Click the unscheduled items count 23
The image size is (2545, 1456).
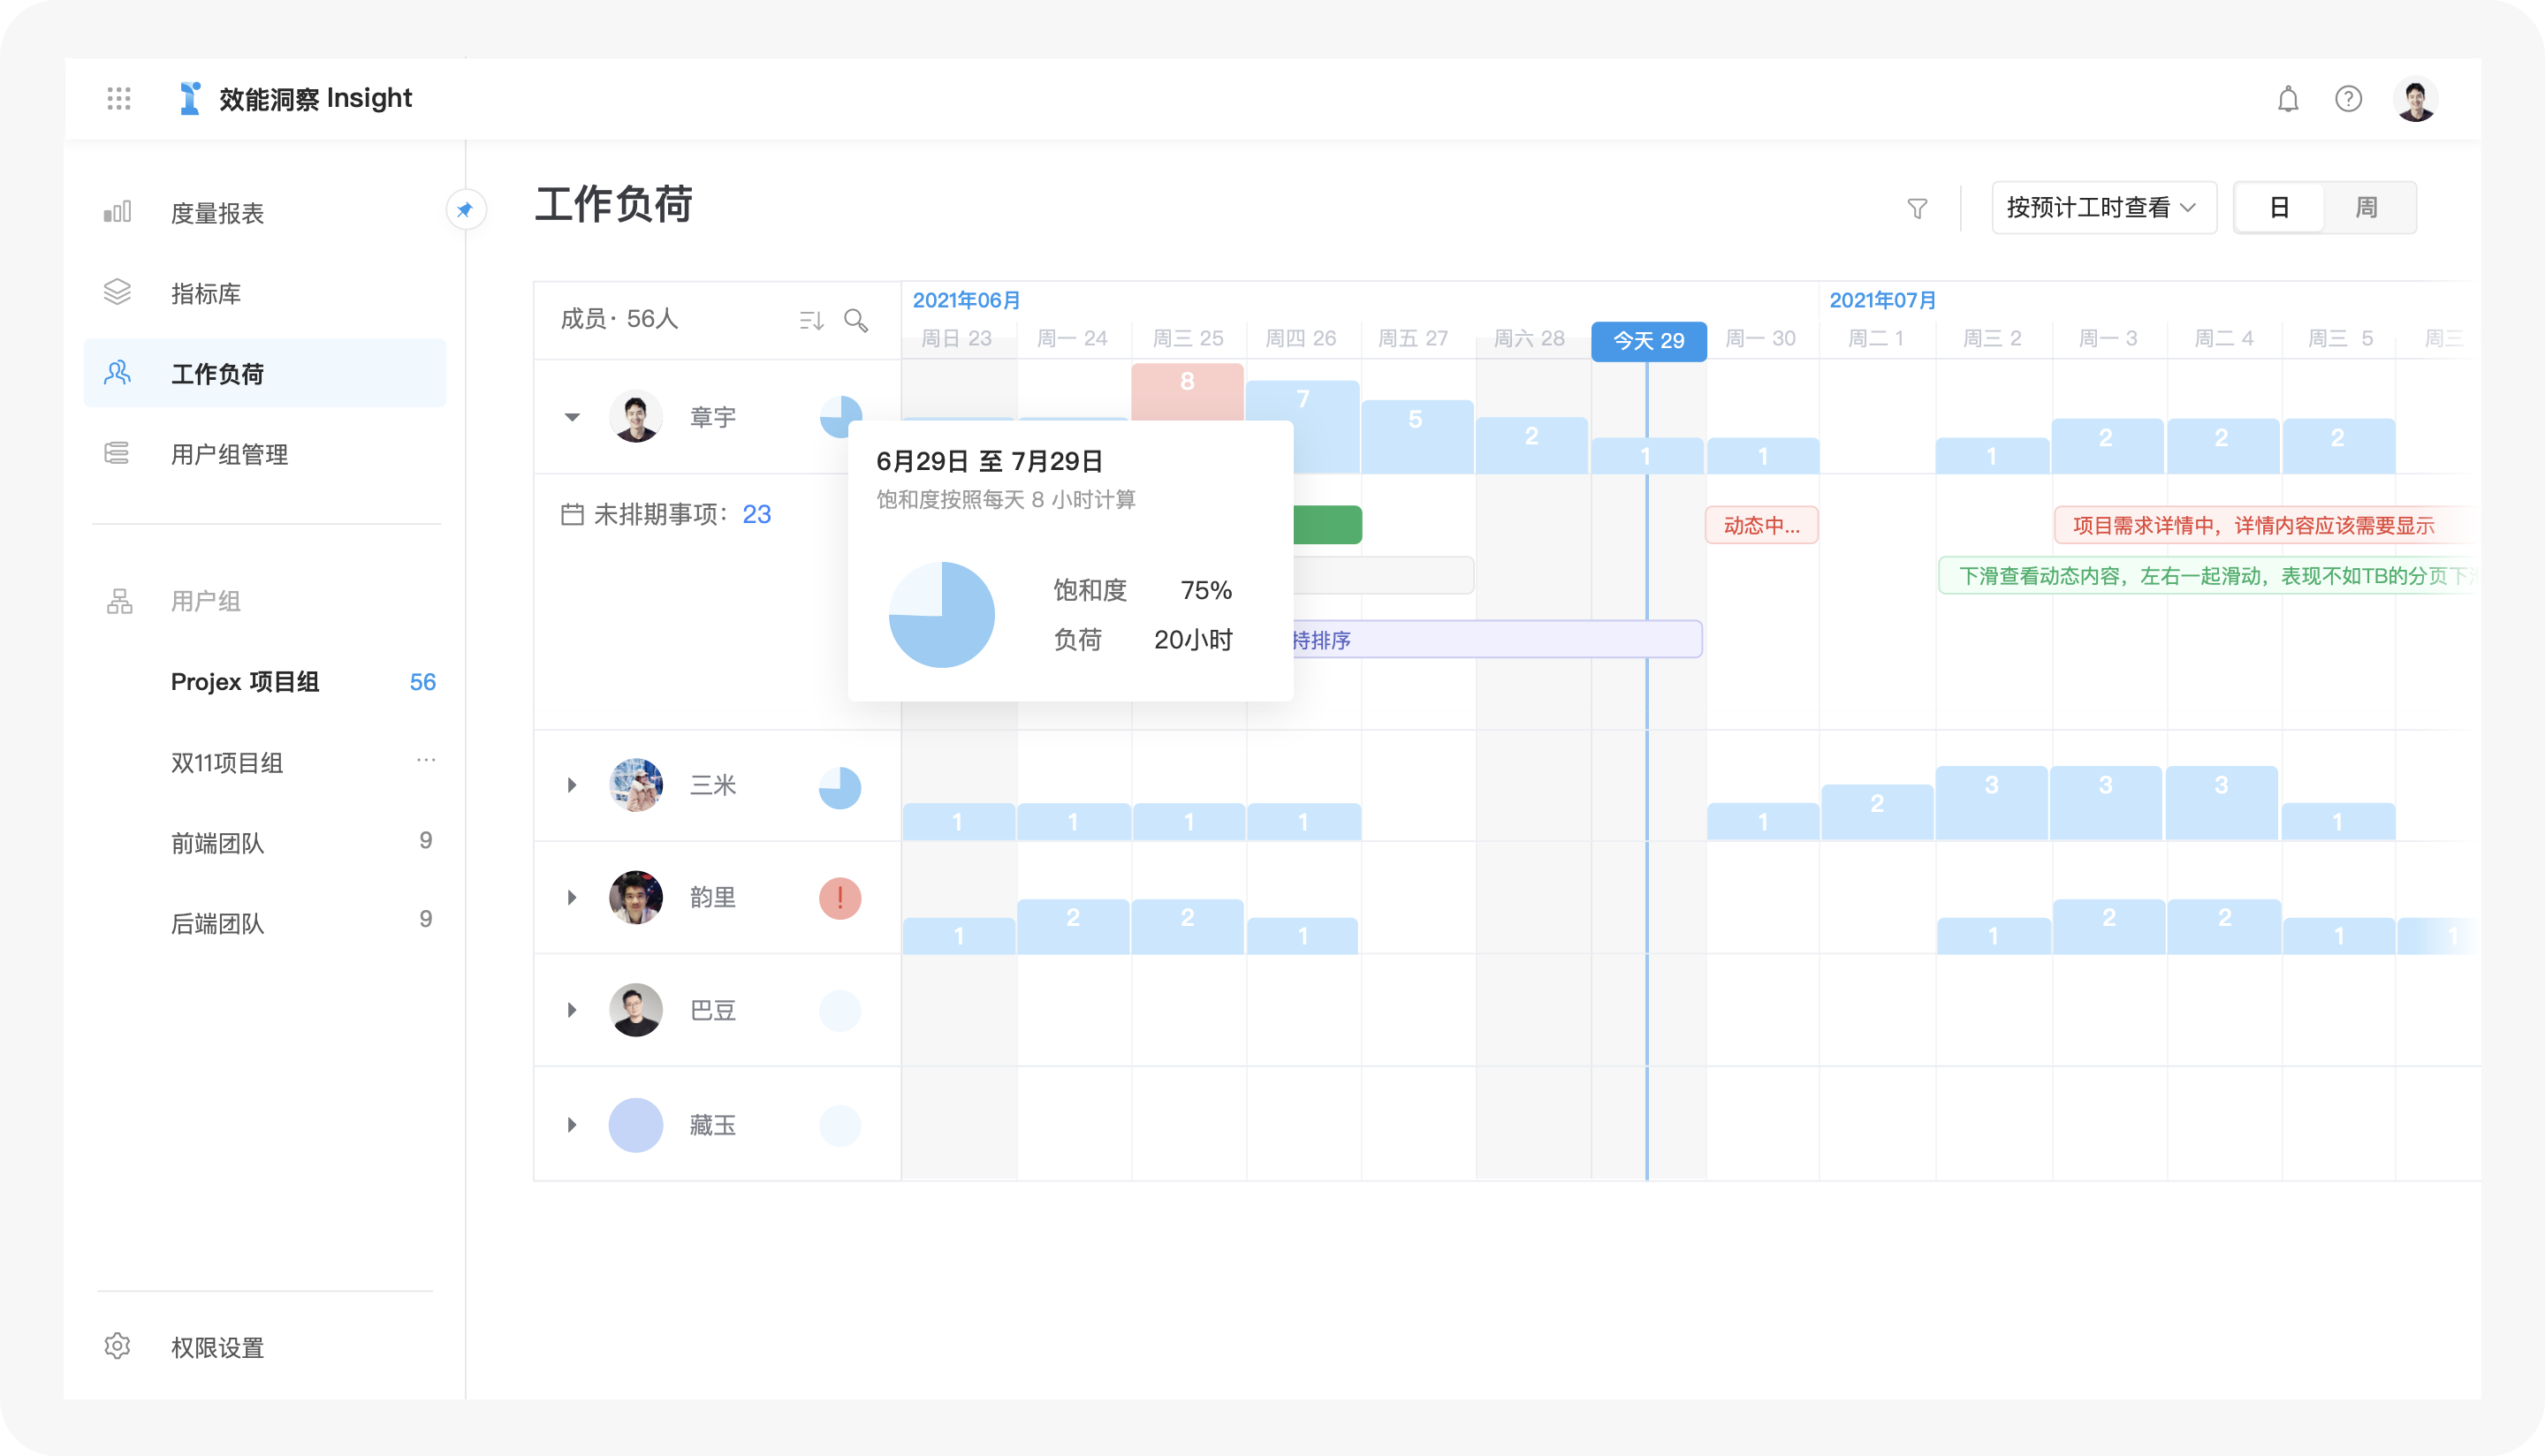point(757,514)
